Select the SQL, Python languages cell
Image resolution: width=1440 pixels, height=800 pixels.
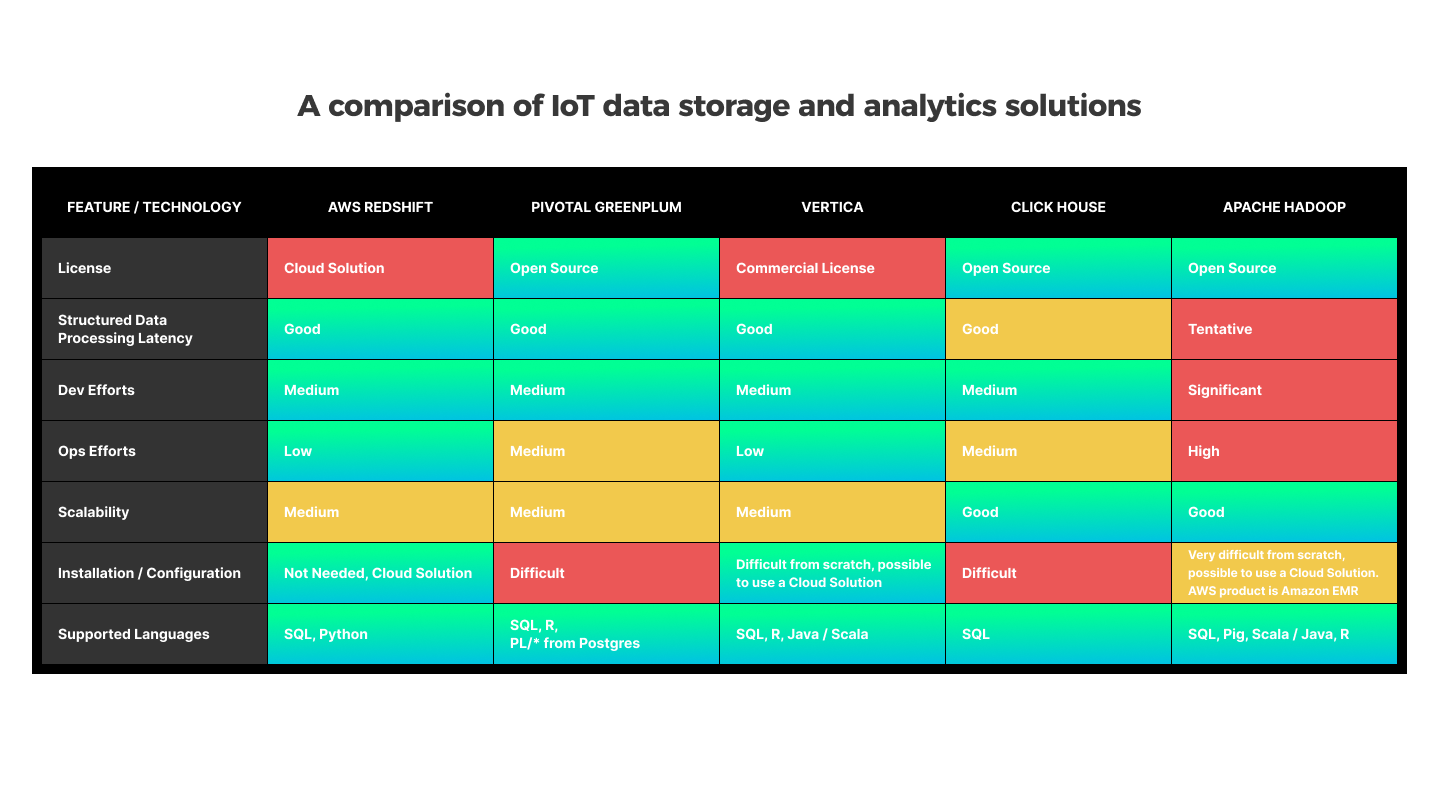tap(380, 634)
